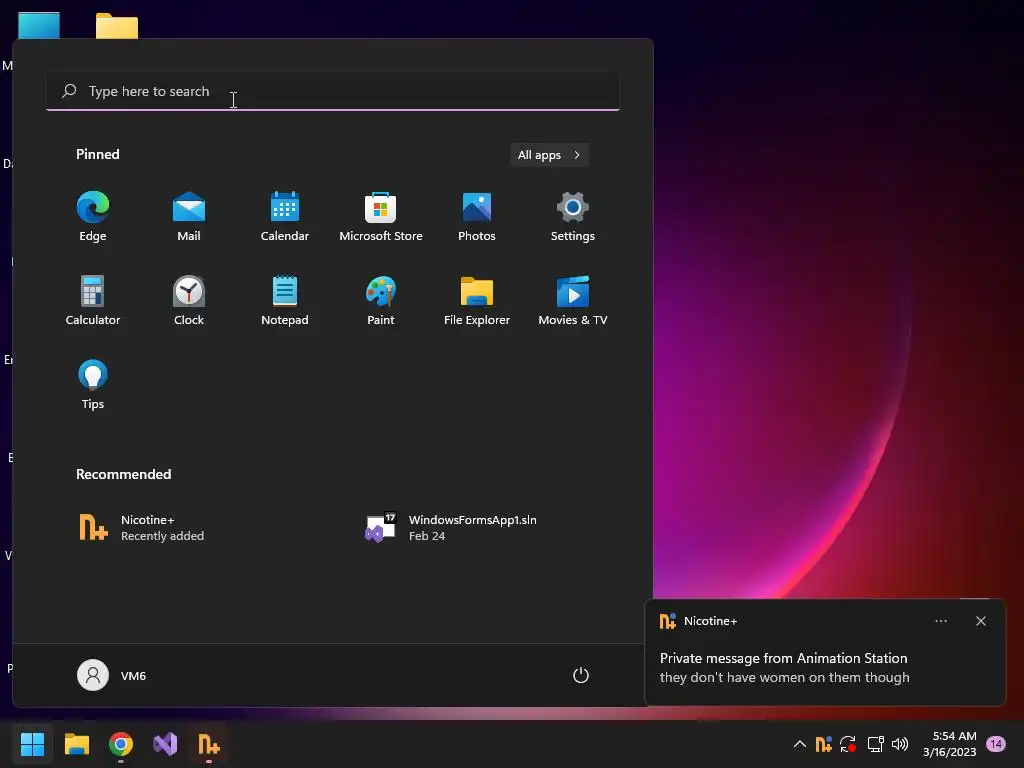Open notification center badge showing 14
Screen dimensions: 1024x768
pos(996,744)
